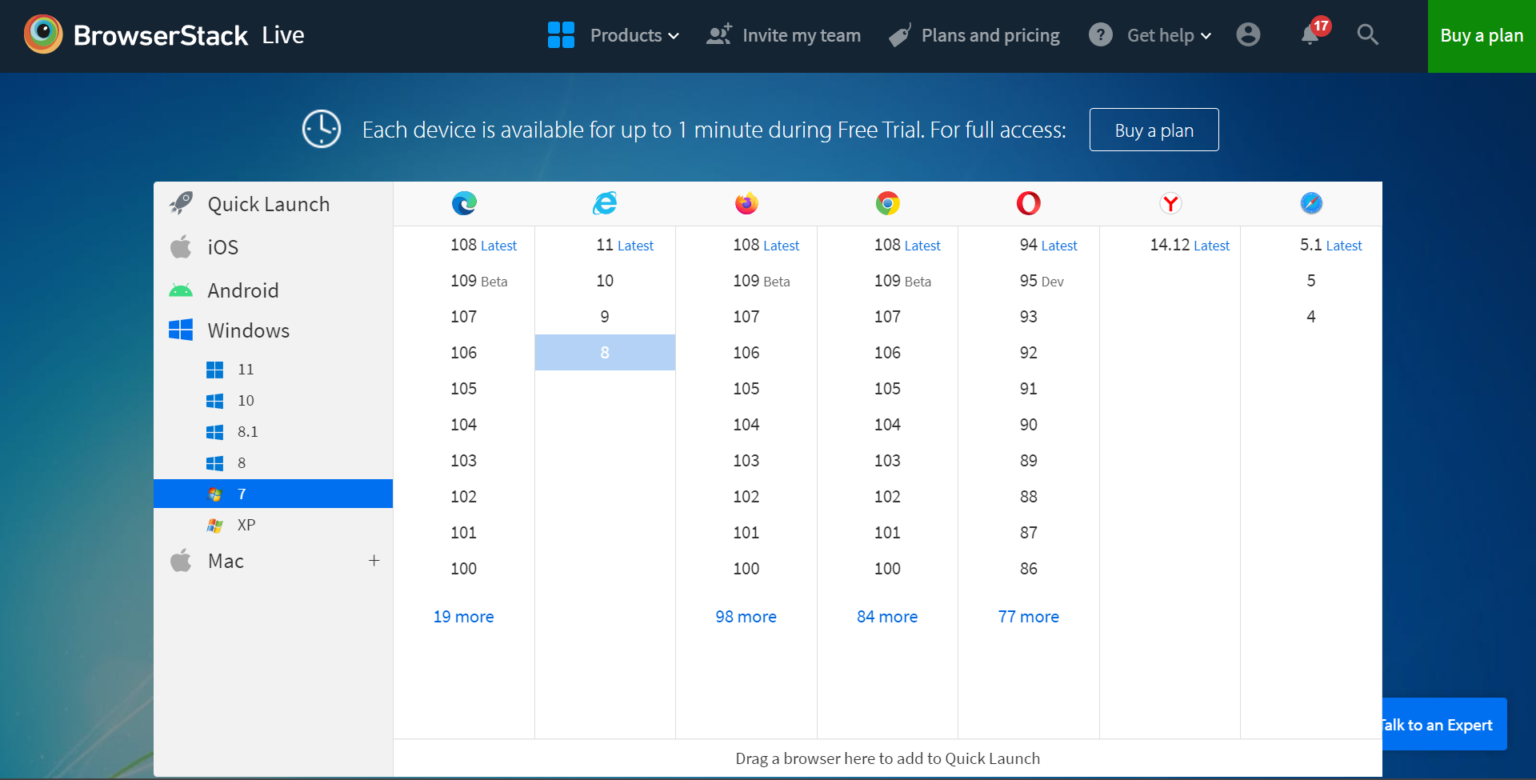The width and height of the screenshot is (1536, 780).
Task: Click the Buy a plan button
Action: pos(1482,35)
